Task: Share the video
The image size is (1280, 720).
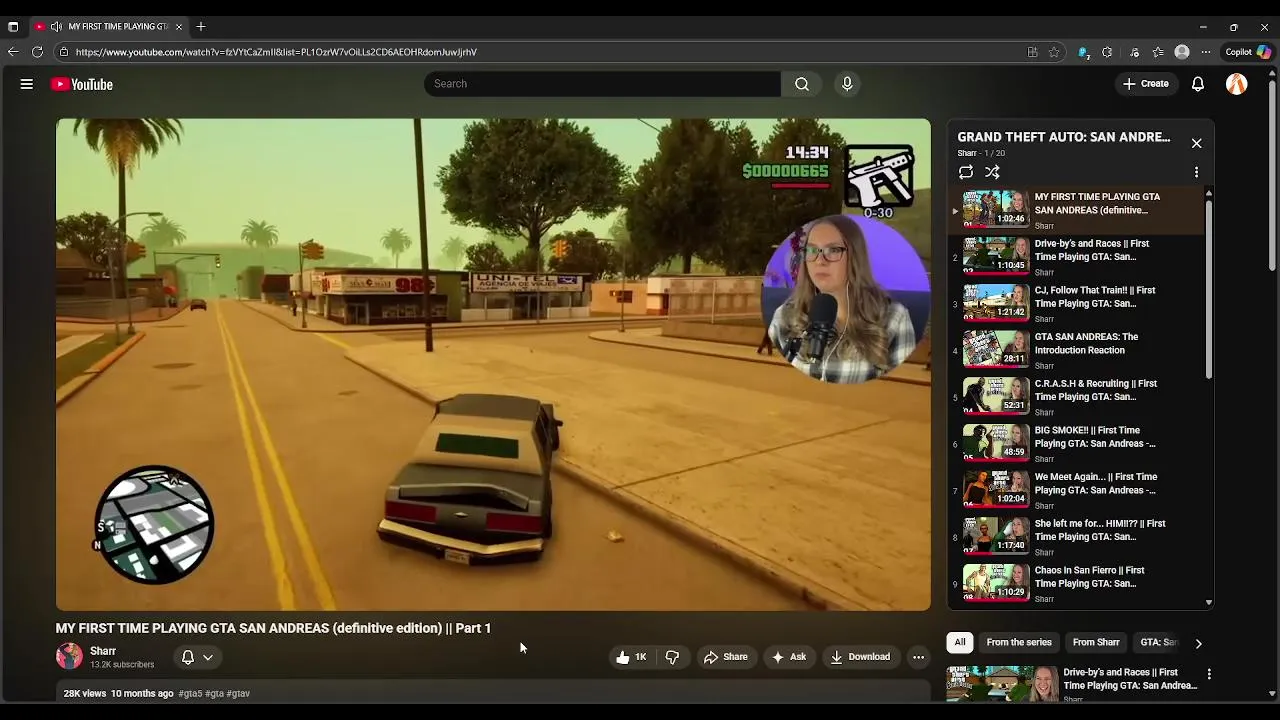Action: tap(725, 657)
